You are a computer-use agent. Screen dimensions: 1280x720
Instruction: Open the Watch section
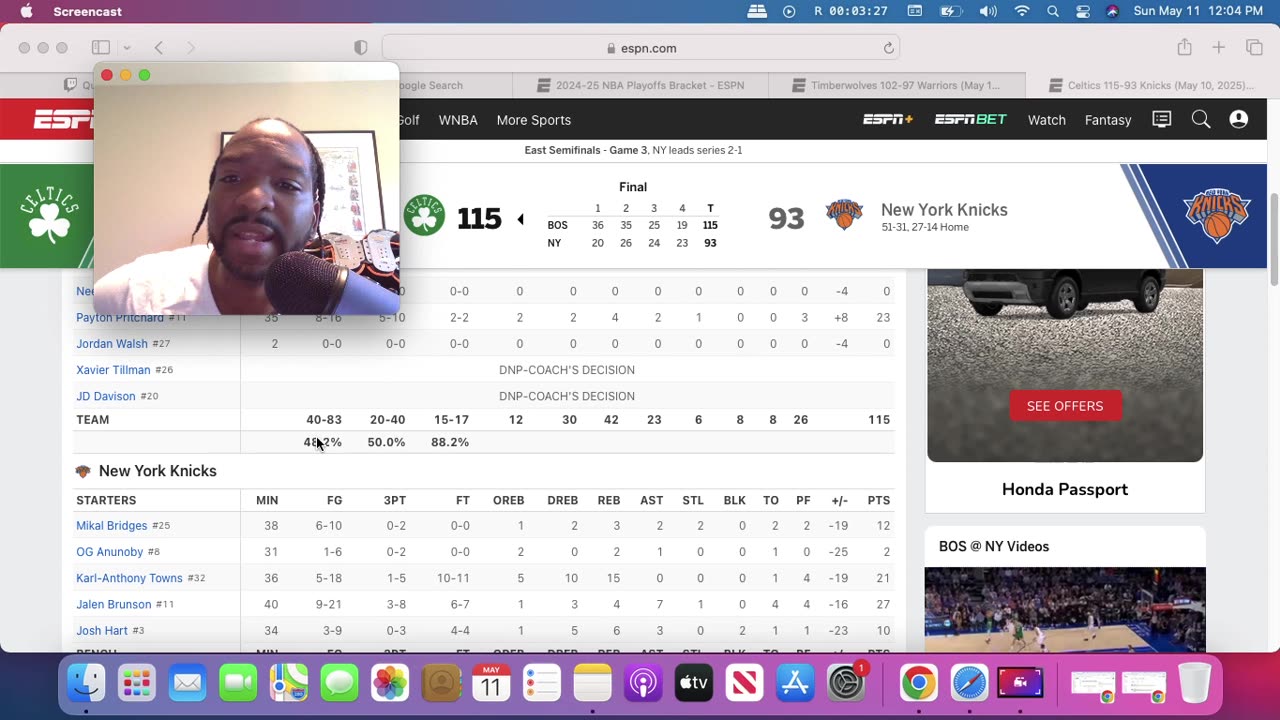coord(1047,120)
